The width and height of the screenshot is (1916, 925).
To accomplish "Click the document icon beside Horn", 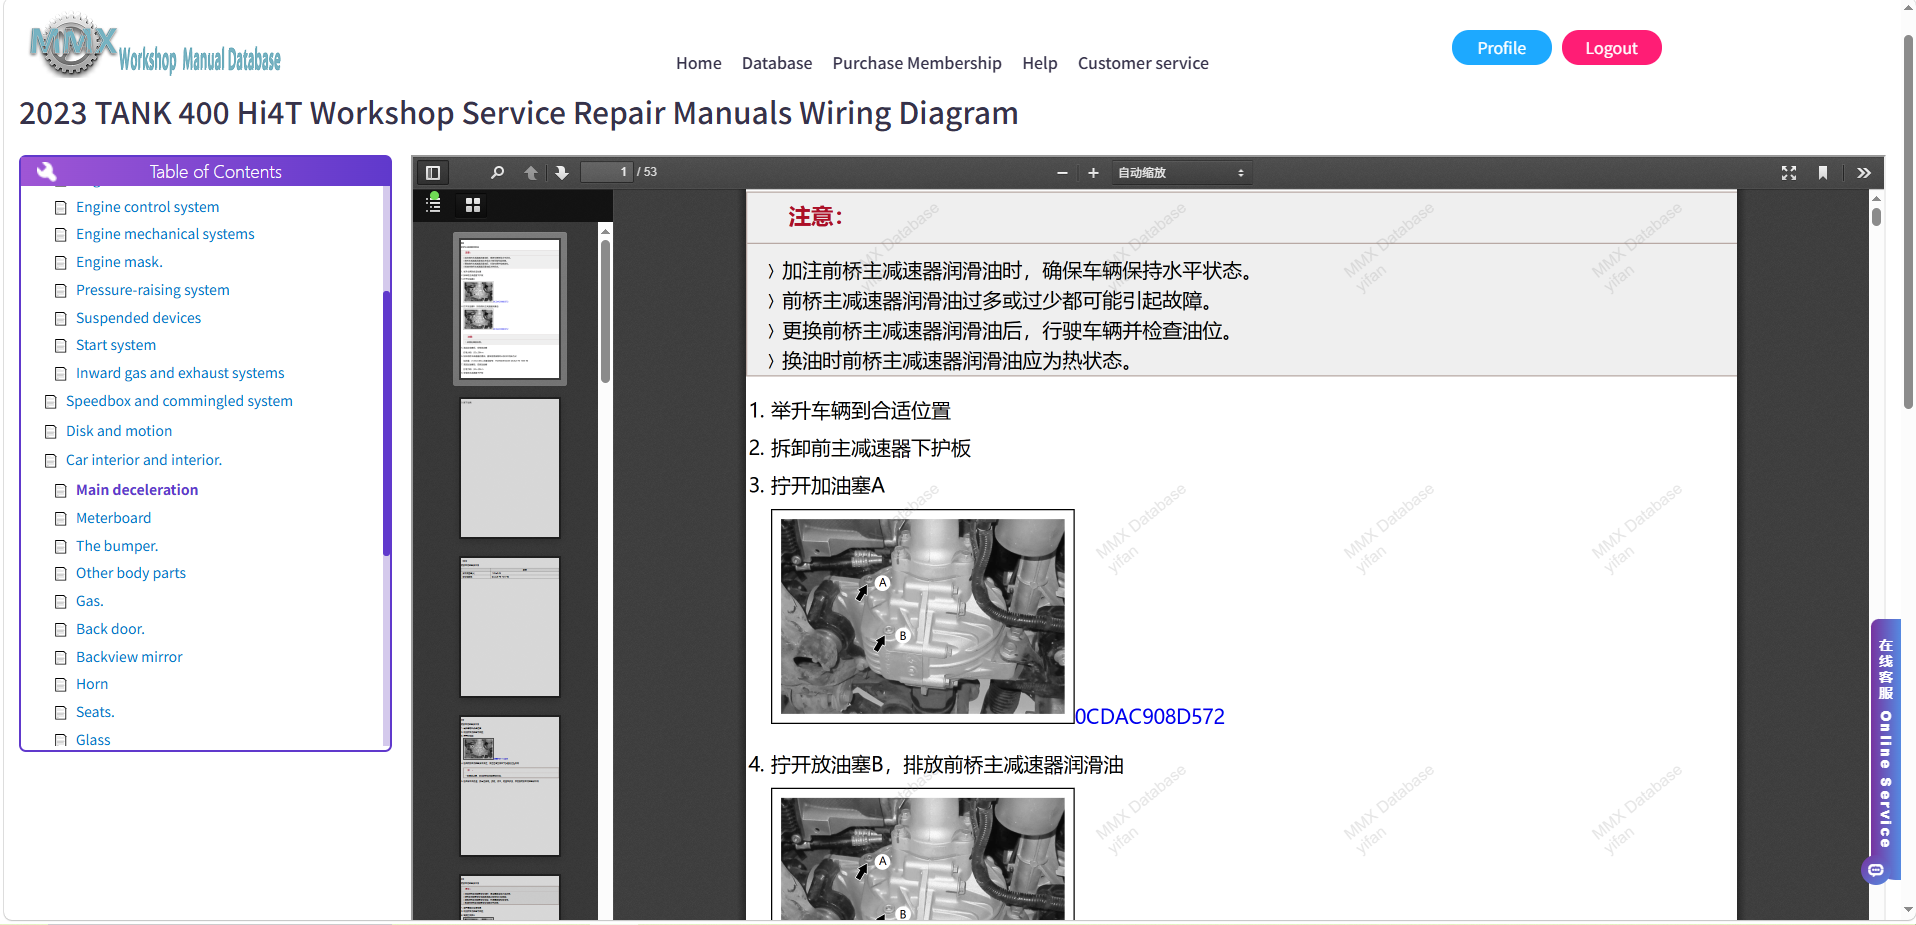I will [61, 685].
